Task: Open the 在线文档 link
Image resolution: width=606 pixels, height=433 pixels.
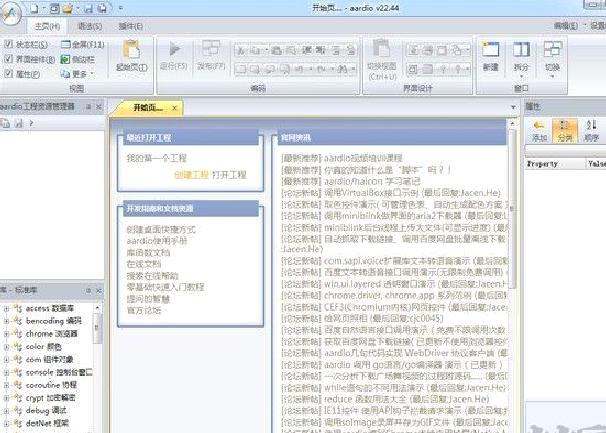Action: (144, 264)
